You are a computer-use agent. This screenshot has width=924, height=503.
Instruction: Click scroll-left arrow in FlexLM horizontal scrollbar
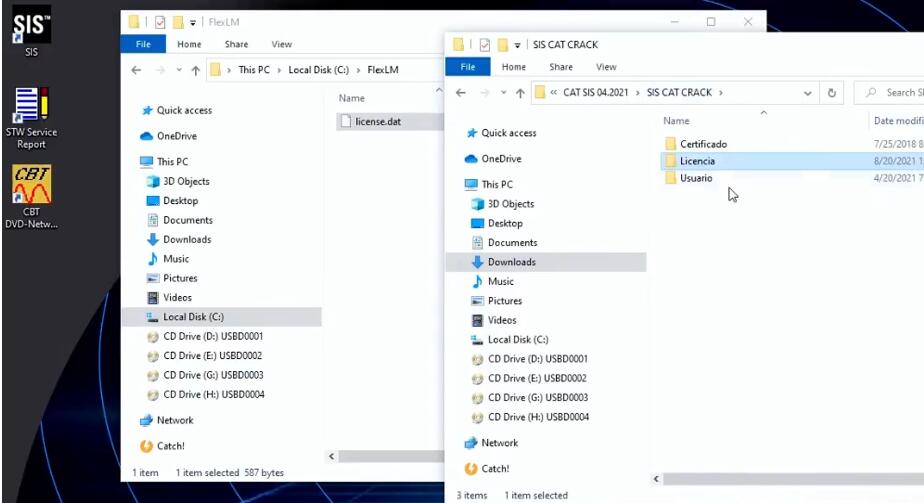click(x=332, y=456)
